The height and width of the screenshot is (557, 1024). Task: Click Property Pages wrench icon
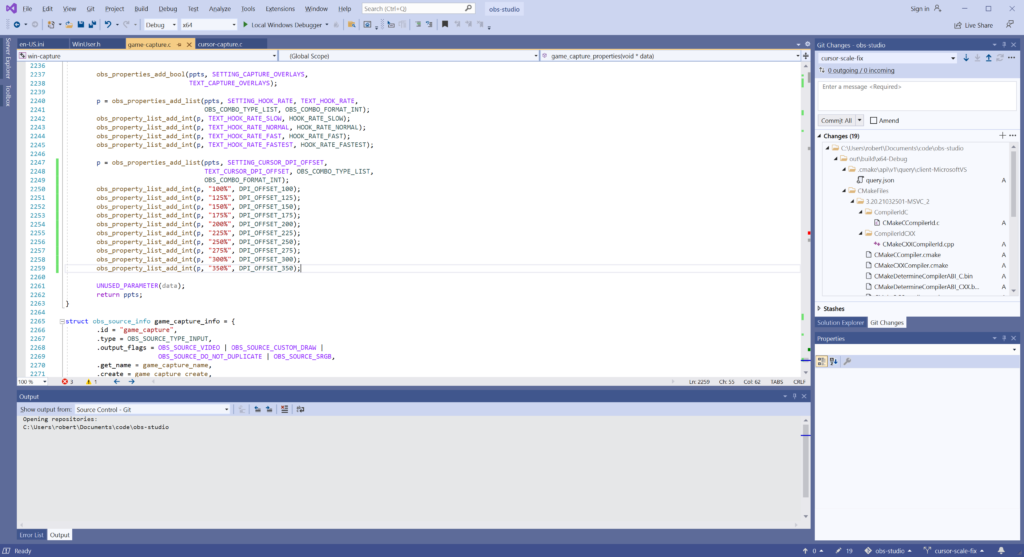[x=848, y=361]
